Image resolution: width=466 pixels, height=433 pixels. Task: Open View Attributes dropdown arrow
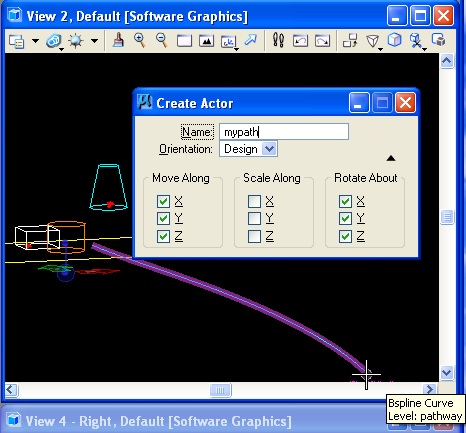35,41
